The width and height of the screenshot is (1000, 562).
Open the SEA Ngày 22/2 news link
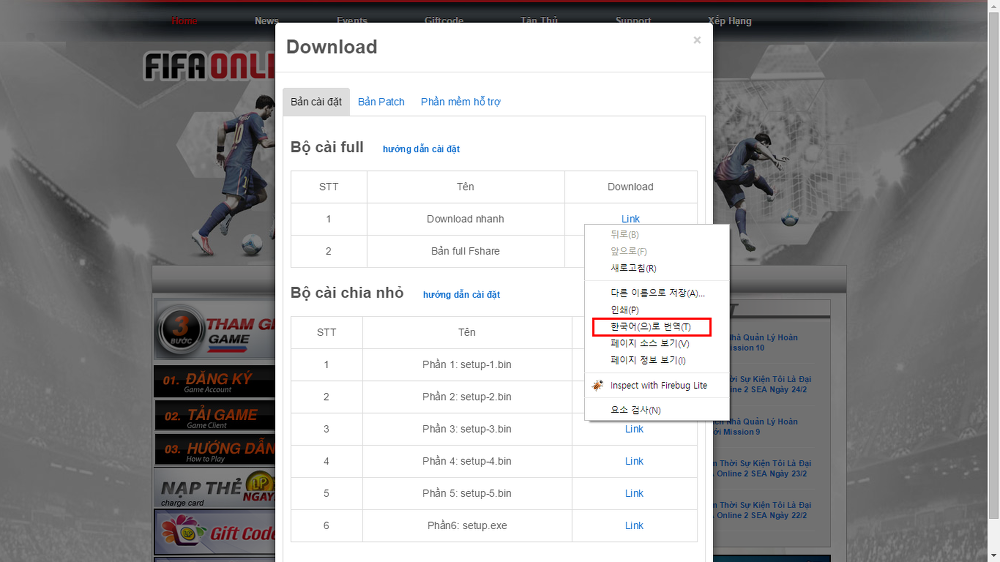762,510
